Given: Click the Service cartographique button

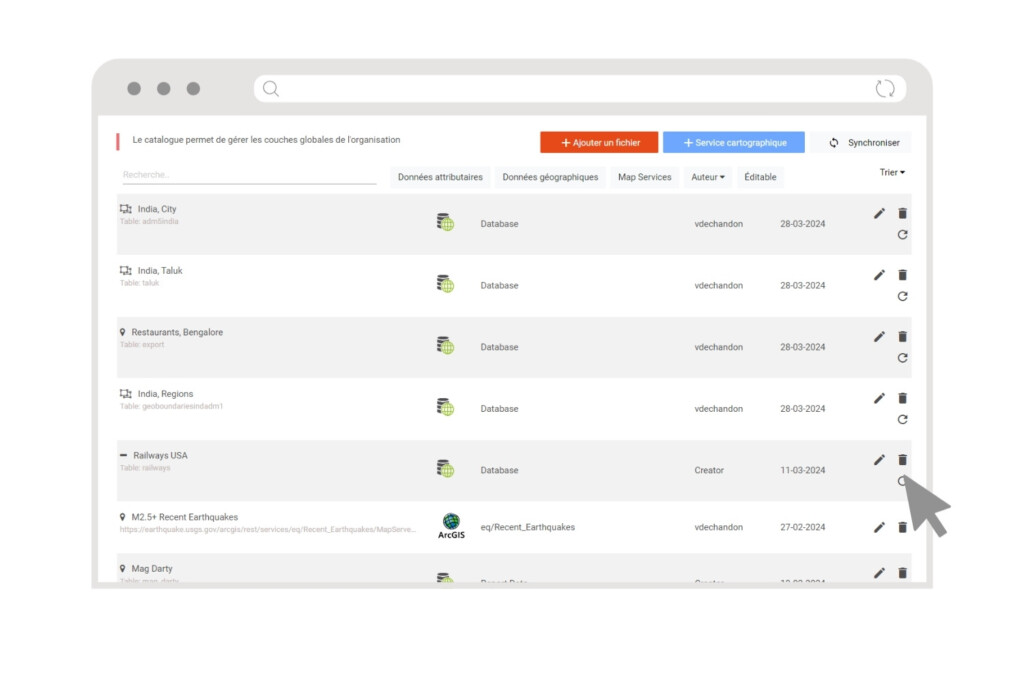Looking at the screenshot, I should (733, 143).
